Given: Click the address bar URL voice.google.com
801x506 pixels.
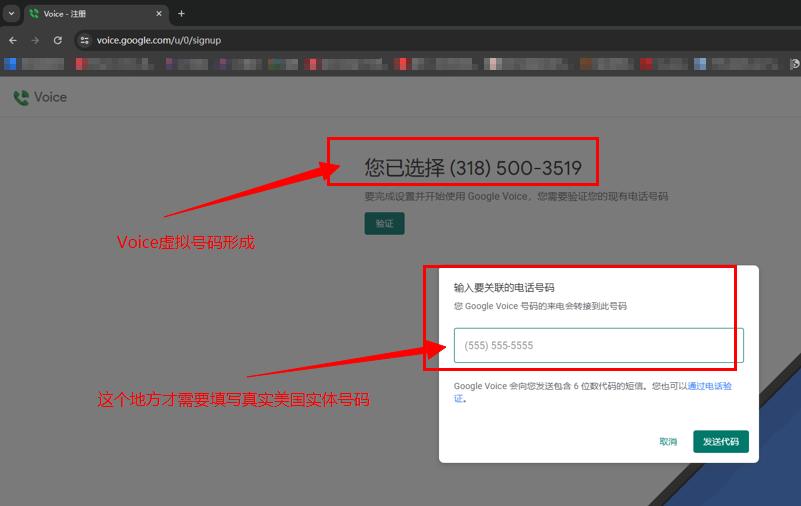Looking at the screenshot, I should click(159, 40).
